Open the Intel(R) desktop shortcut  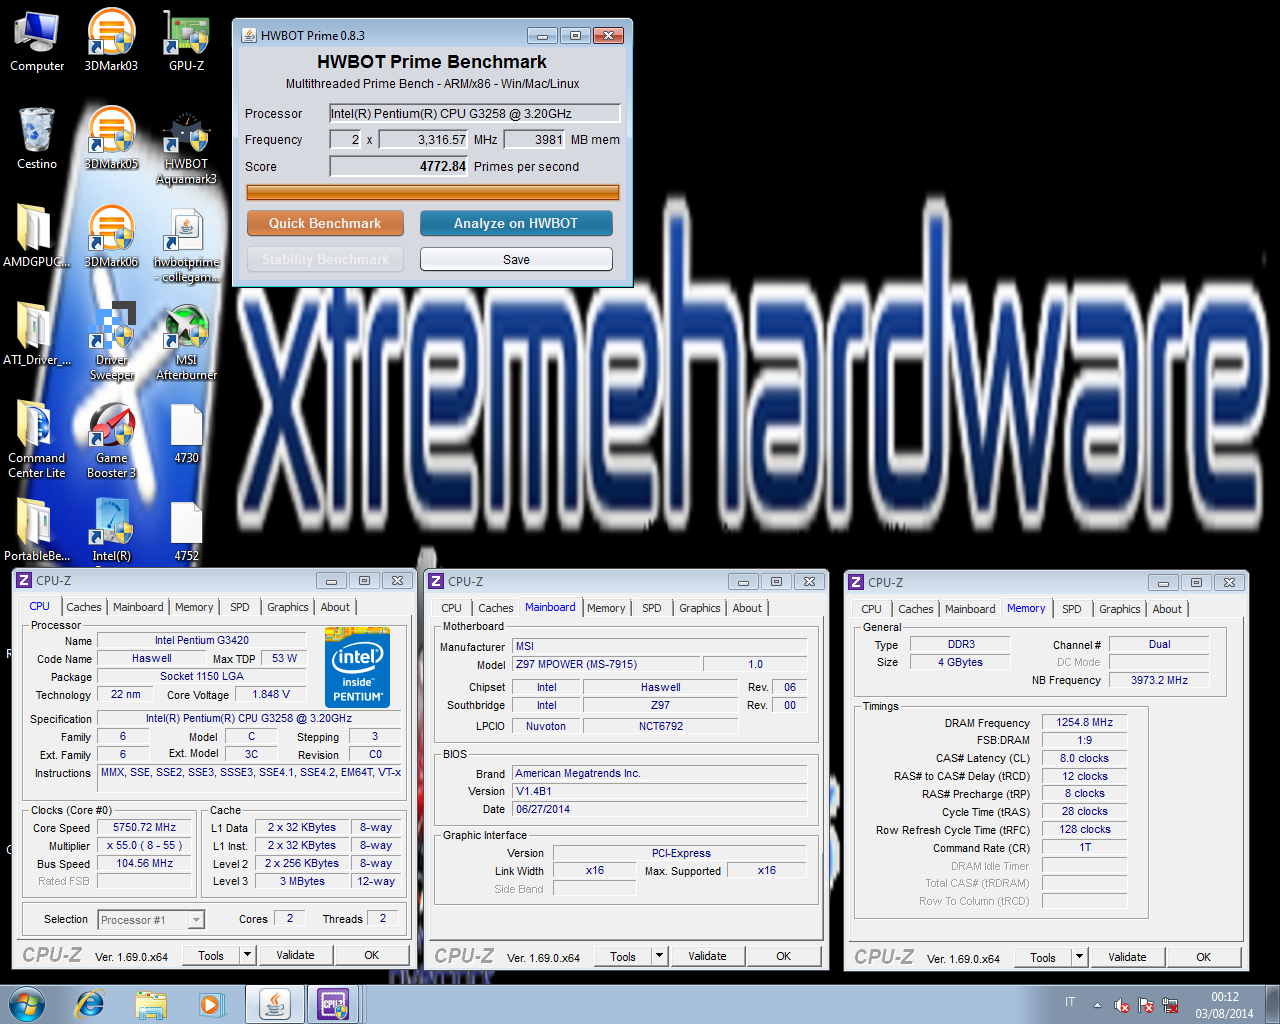point(111,530)
